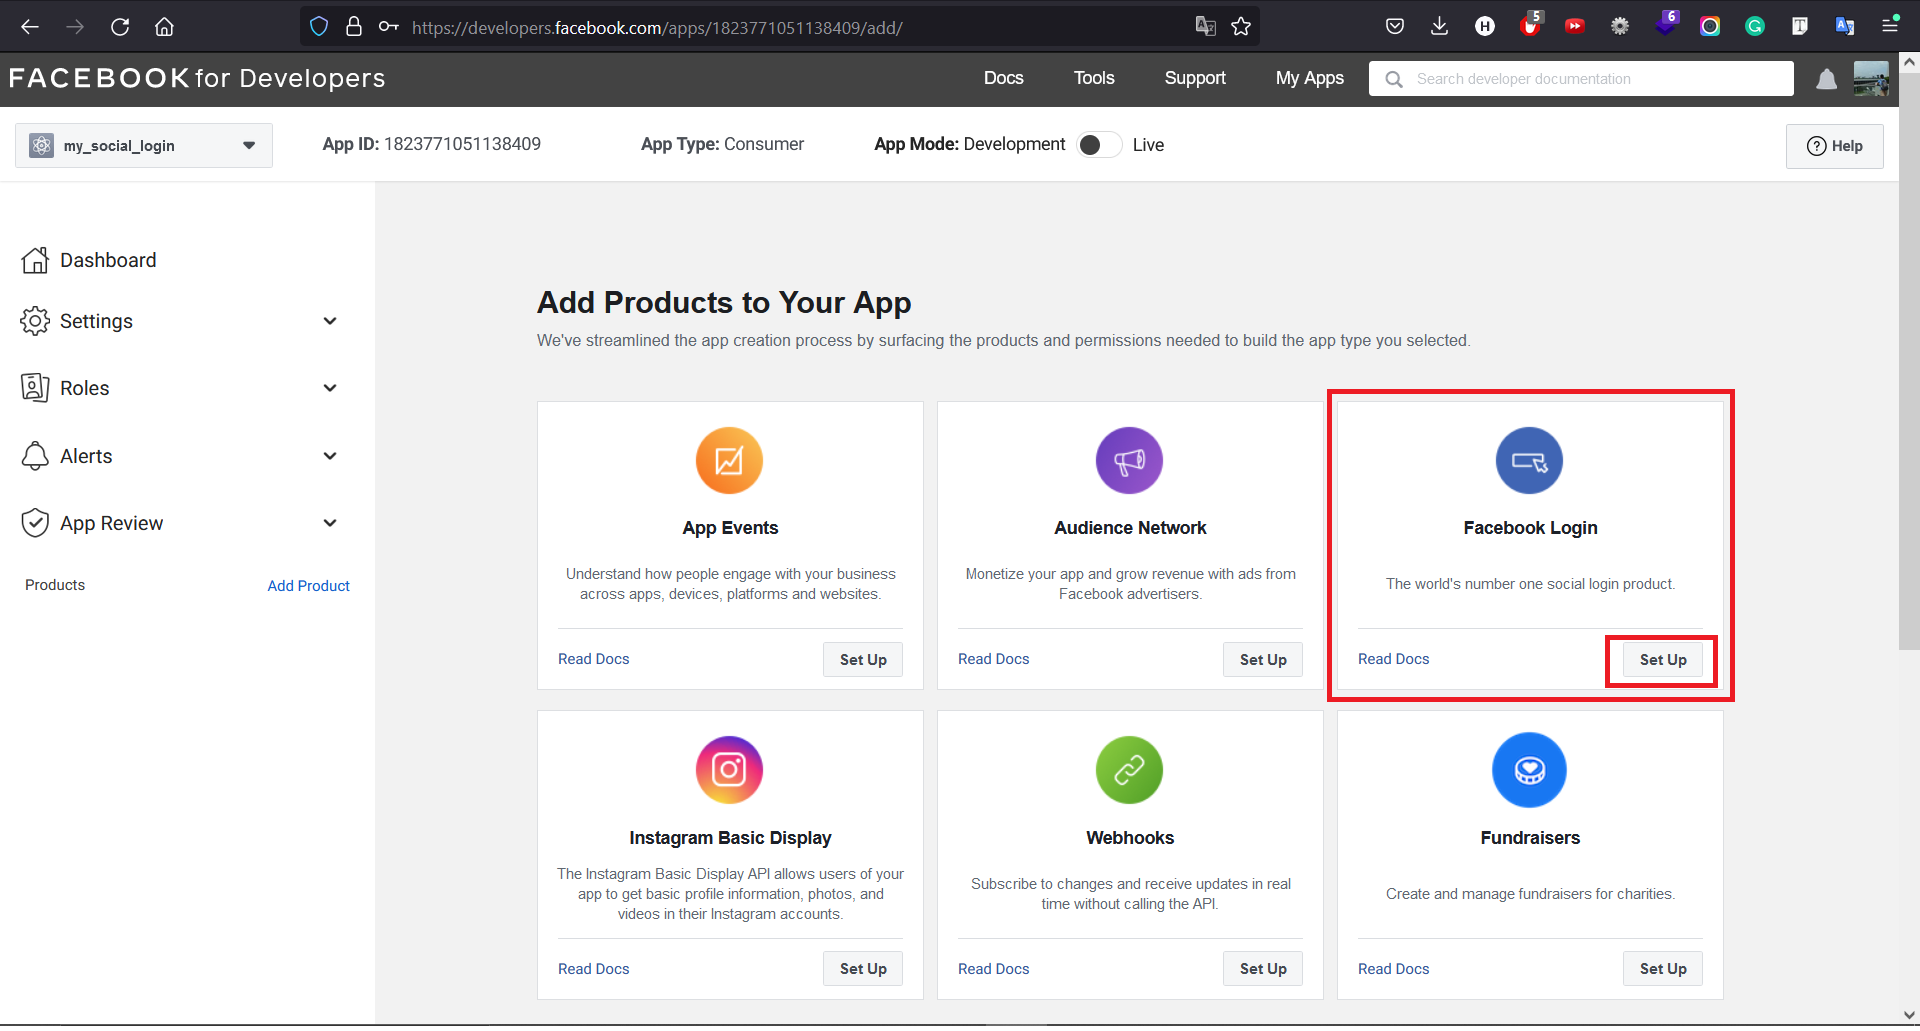Reload the page with refresh icon
The height and width of the screenshot is (1031, 1920).
point(120,27)
